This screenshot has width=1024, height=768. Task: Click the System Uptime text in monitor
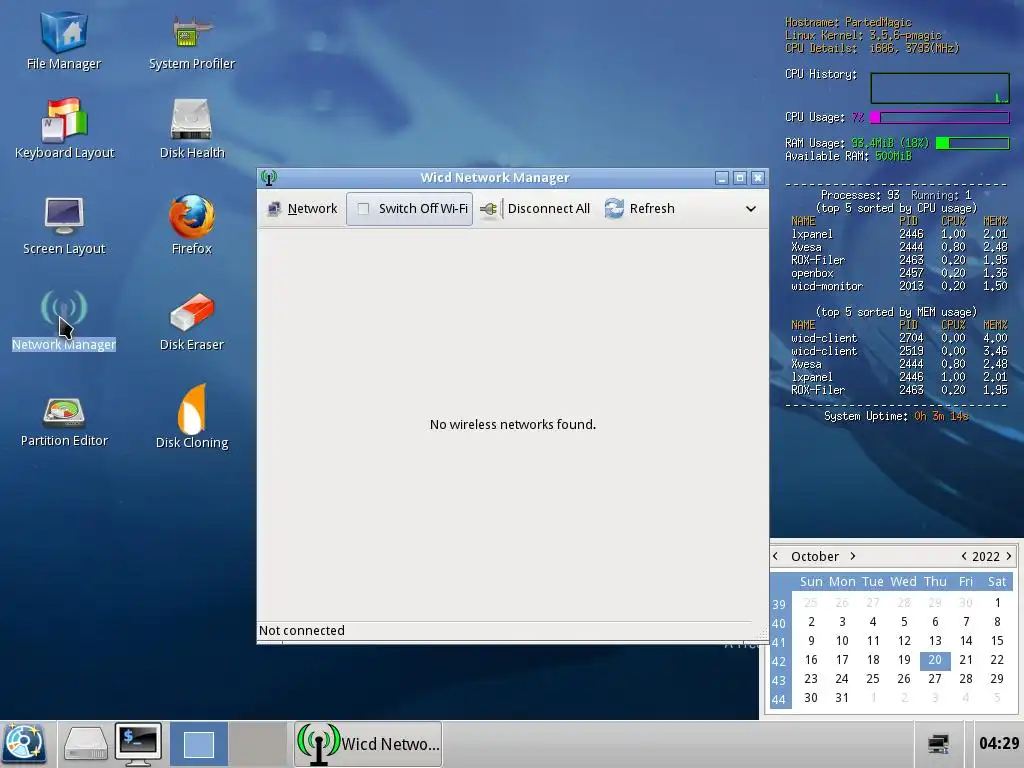click(x=896, y=416)
